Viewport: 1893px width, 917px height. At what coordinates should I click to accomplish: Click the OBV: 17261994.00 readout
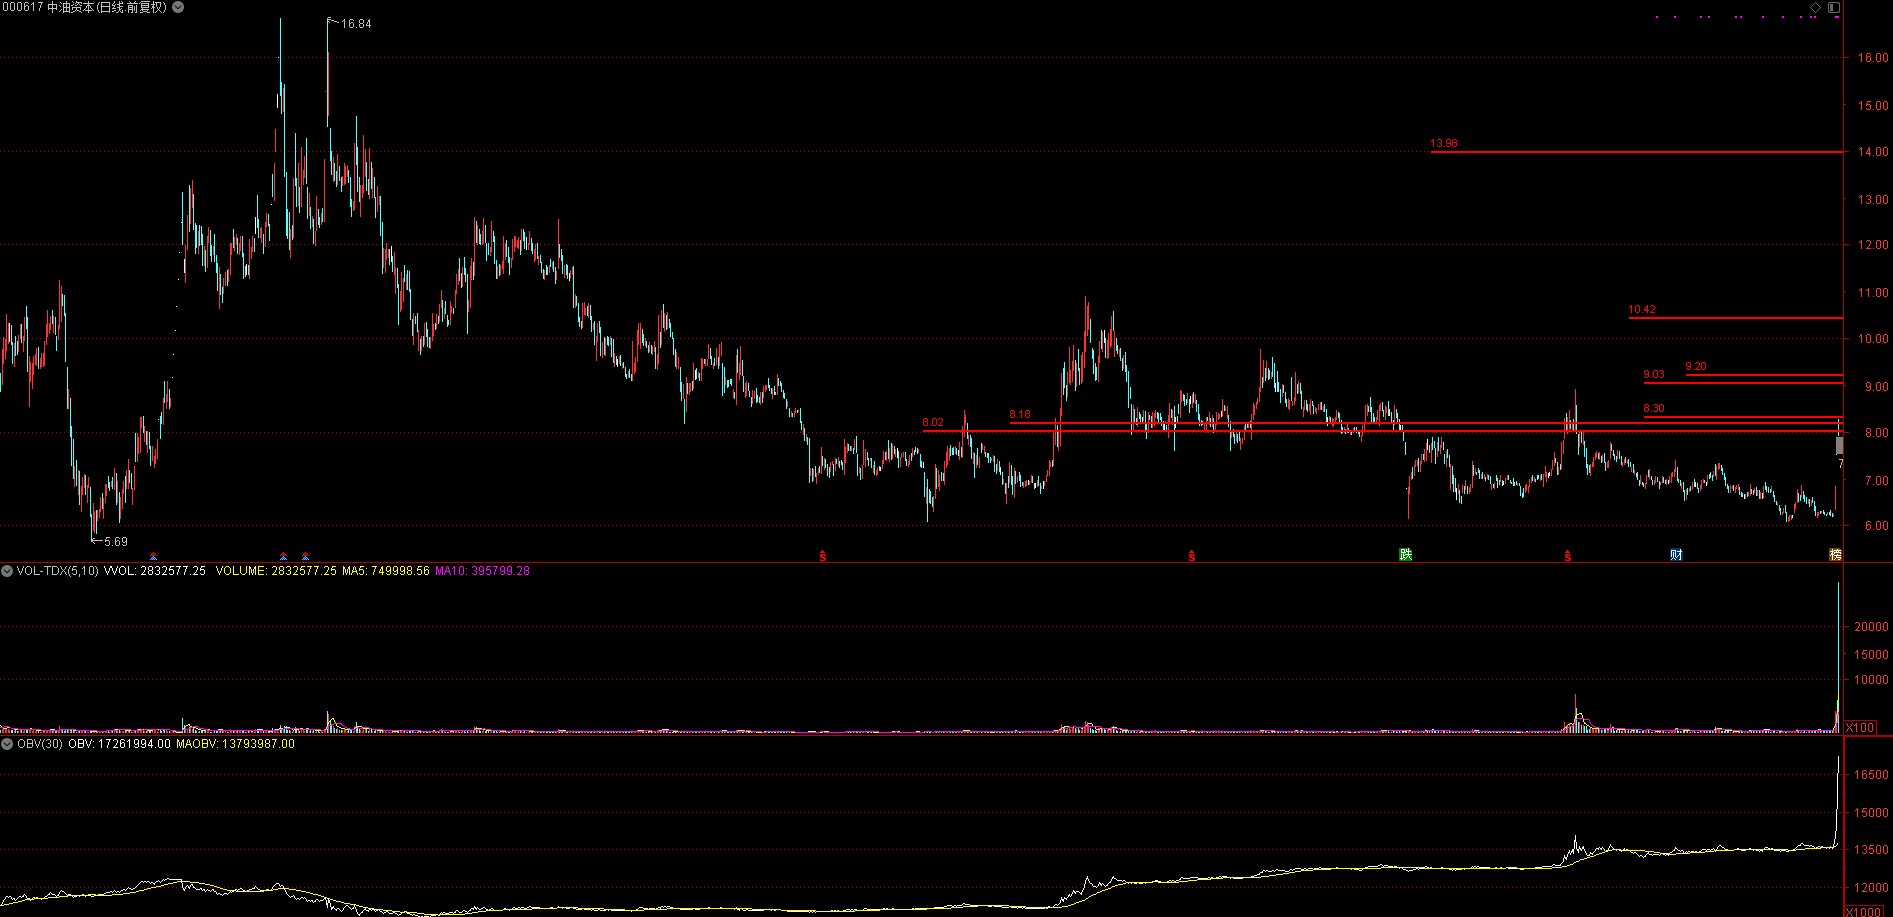coord(119,744)
